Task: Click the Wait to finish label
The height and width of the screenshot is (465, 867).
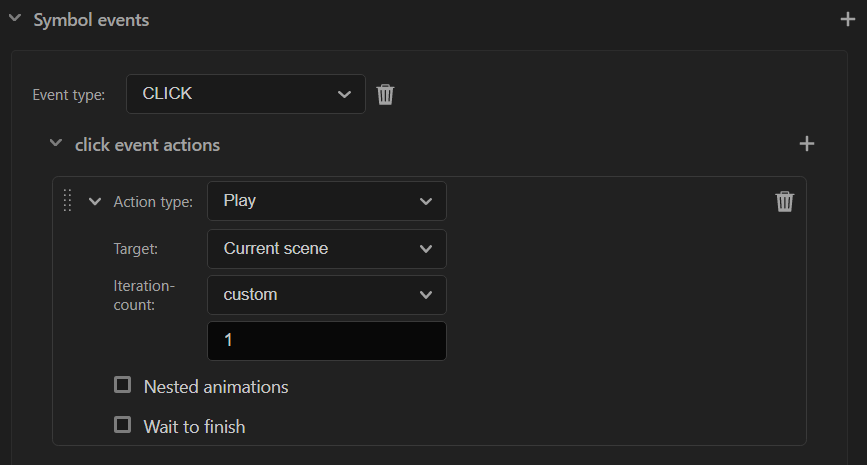Action: (194, 427)
